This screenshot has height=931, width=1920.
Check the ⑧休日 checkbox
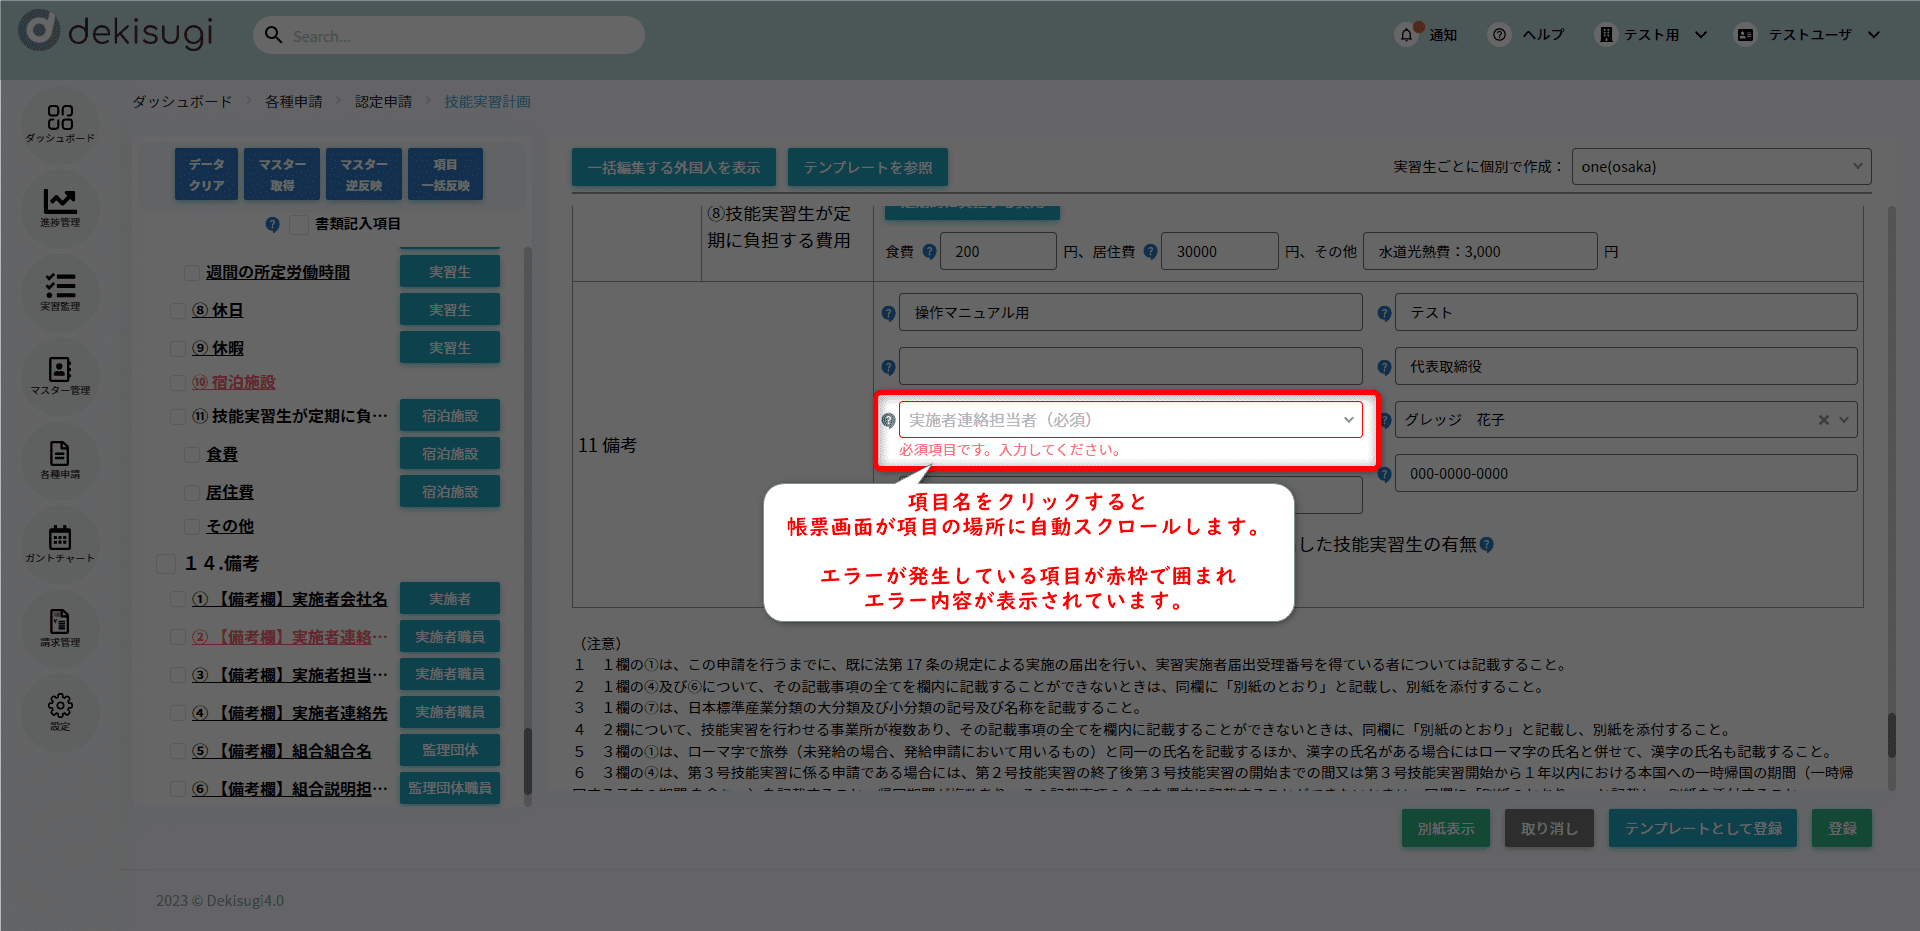click(178, 311)
